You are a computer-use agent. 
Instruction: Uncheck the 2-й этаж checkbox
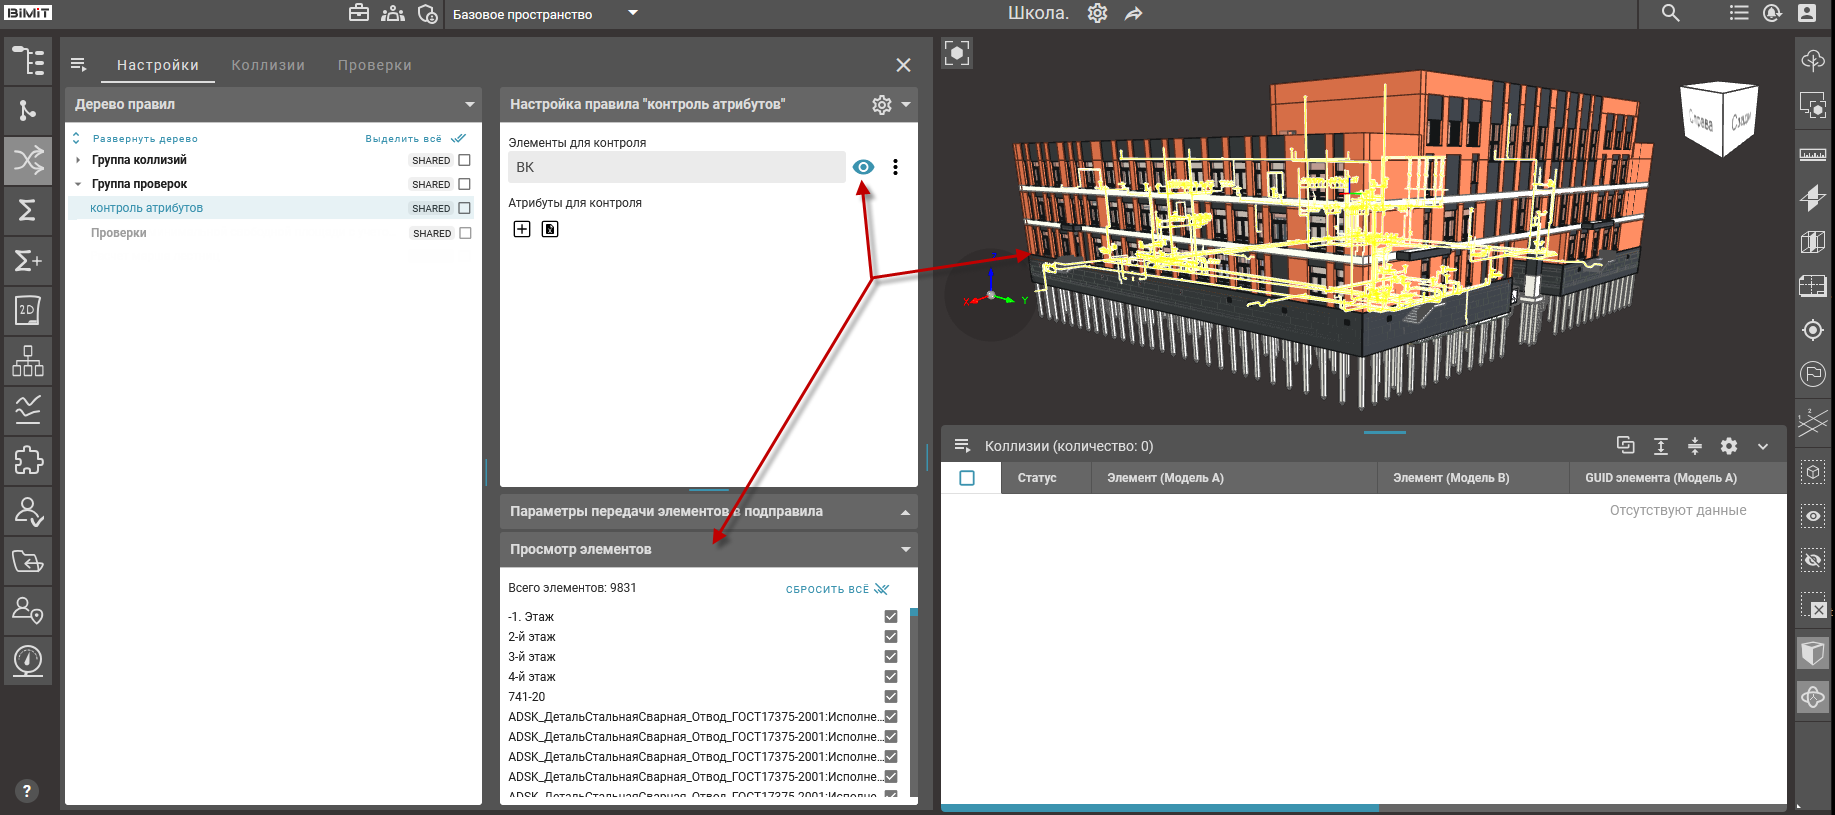pos(890,637)
